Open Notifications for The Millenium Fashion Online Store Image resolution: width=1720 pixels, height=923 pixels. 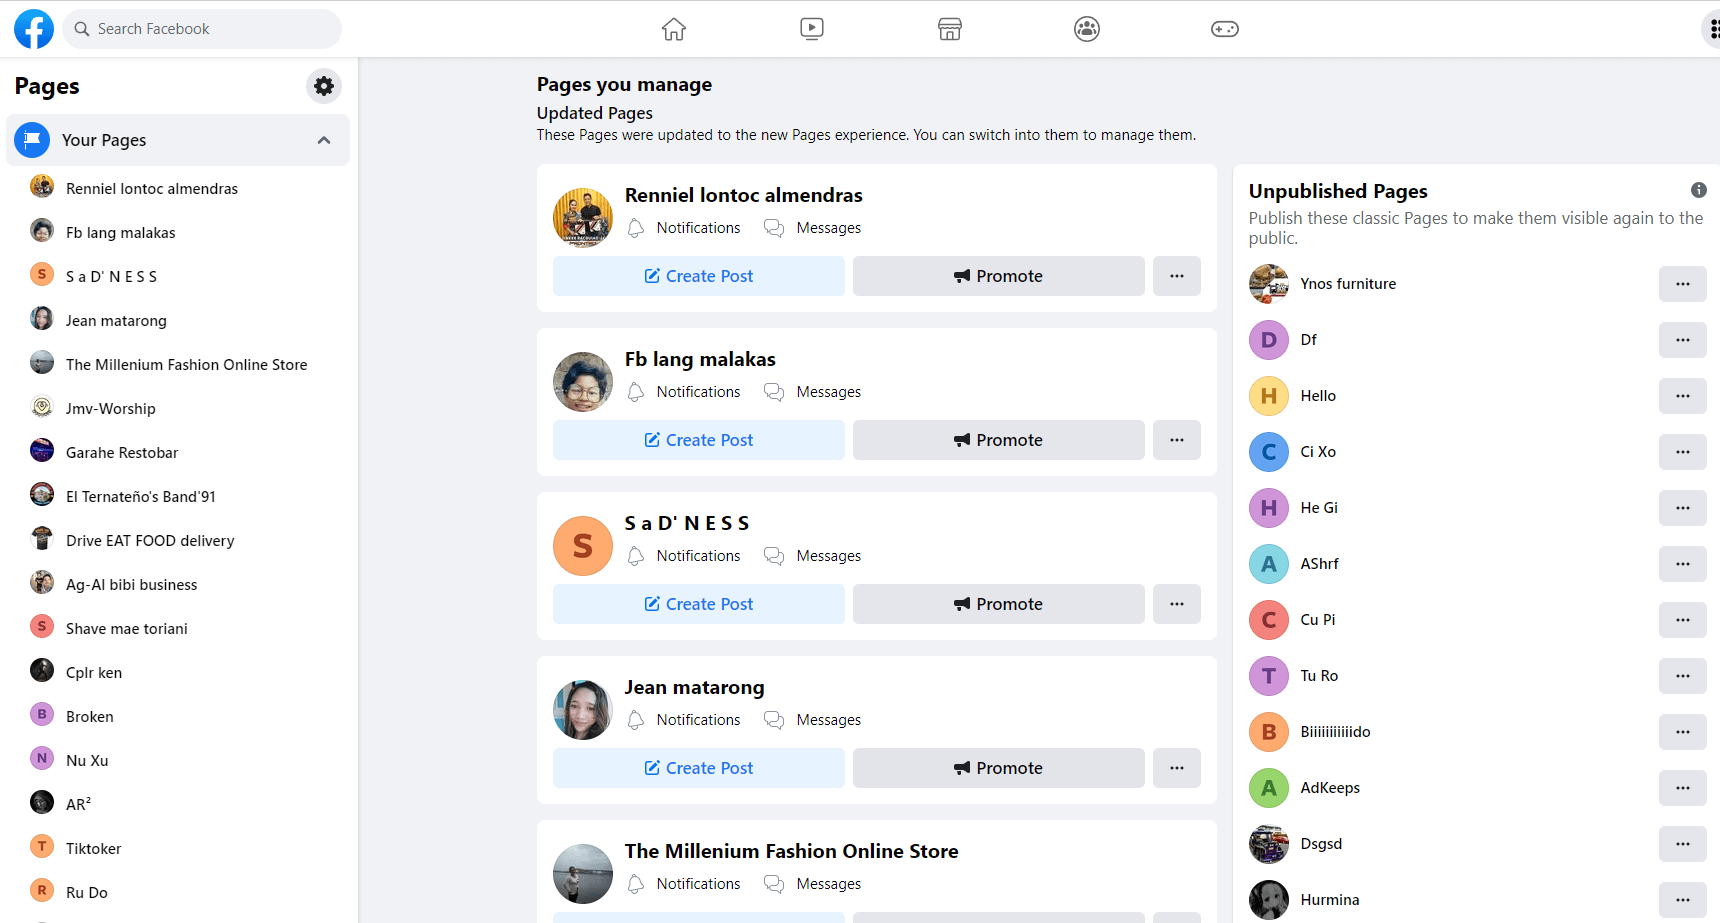(684, 884)
